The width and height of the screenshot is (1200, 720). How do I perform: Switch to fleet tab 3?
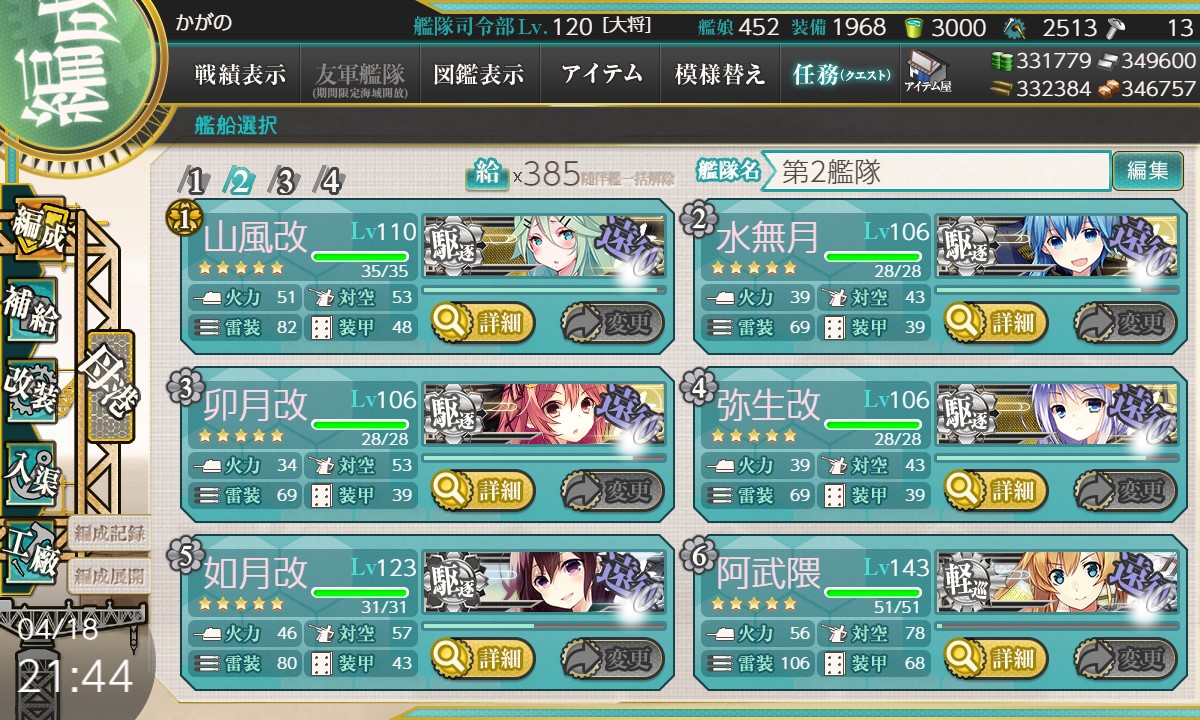pos(285,181)
